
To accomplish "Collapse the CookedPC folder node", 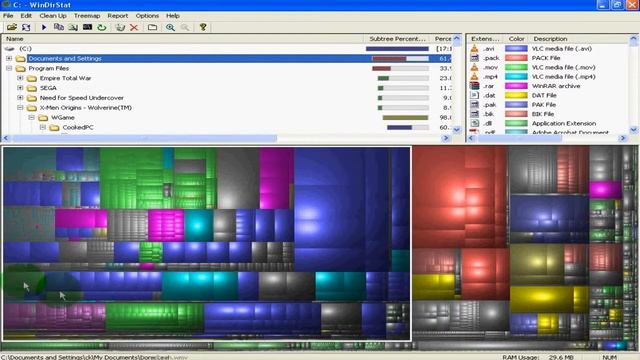I will click(x=43, y=127).
